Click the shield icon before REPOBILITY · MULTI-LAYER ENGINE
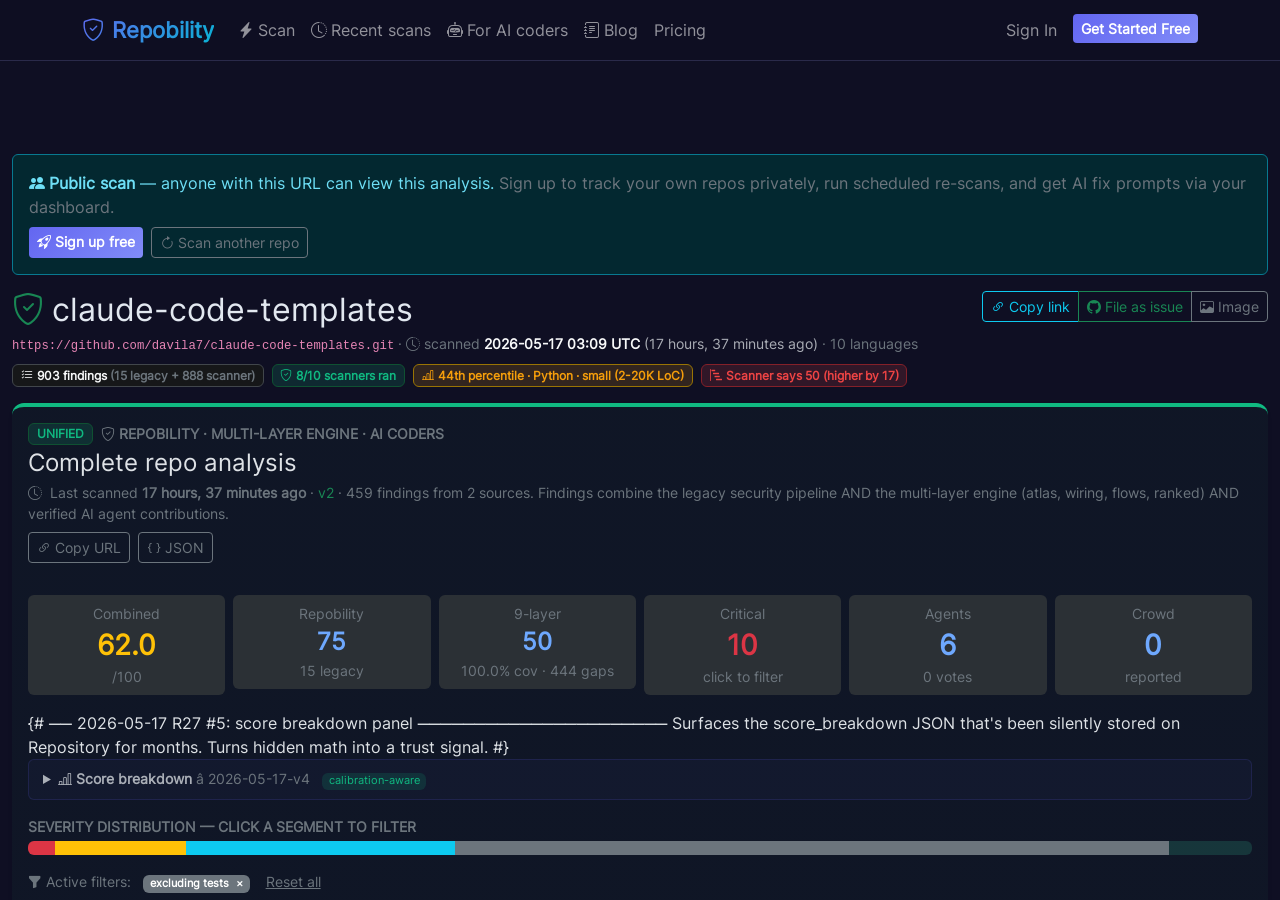 108,434
